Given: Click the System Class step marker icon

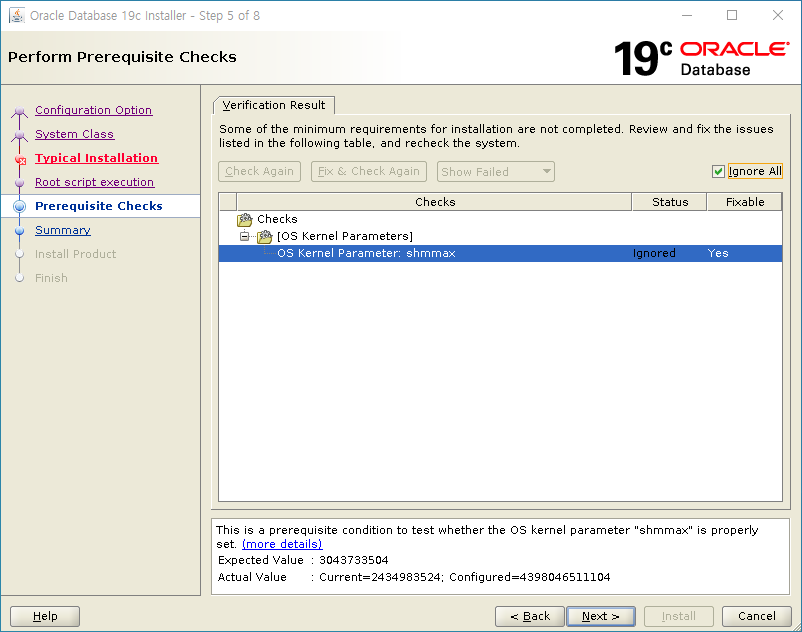Looking at the screenshot, I should tap(19, 134).
